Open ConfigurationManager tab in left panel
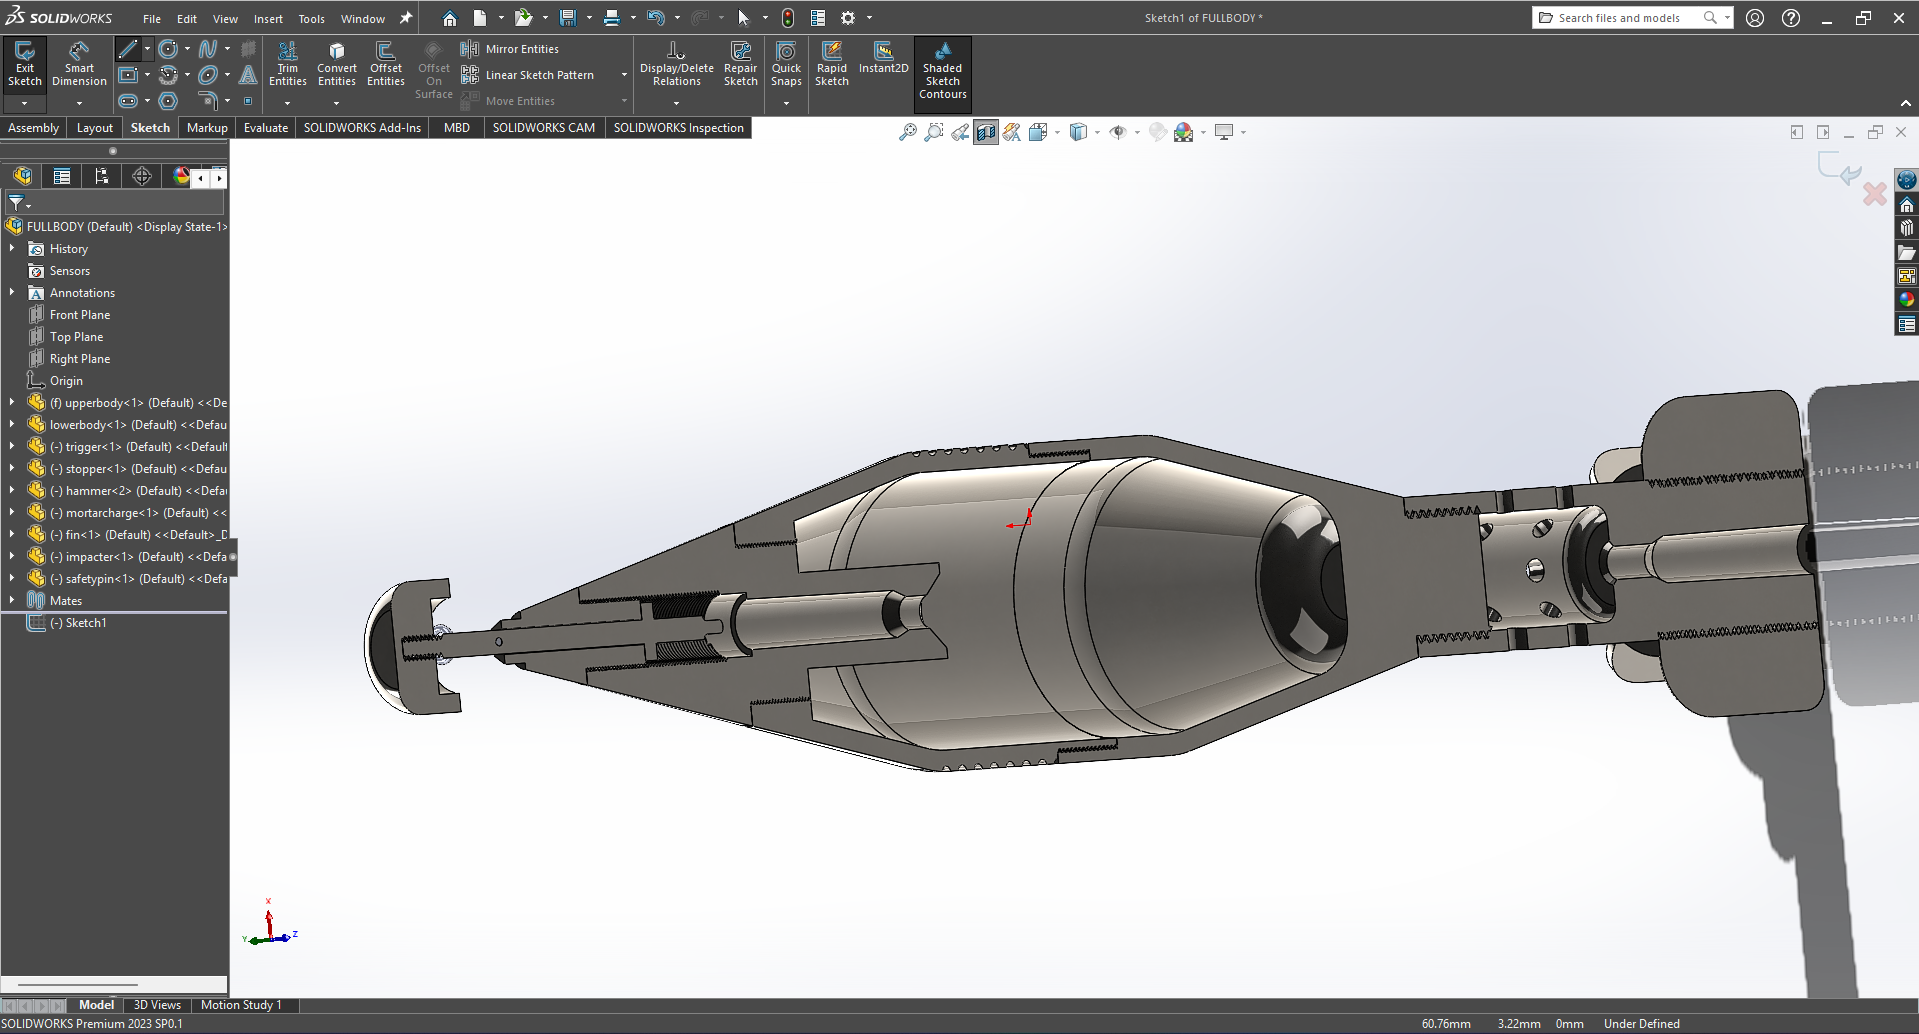The image size is (1919, 1034). [102, 176]
